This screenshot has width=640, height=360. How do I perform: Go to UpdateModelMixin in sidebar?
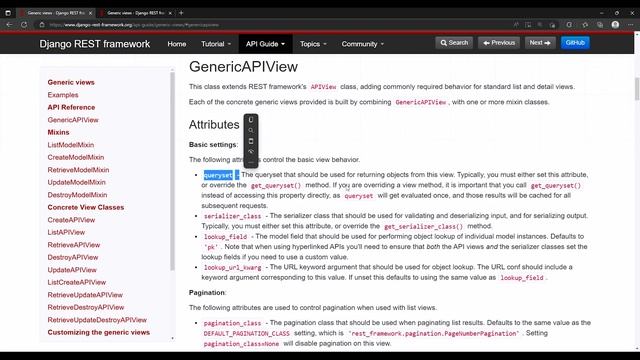[77, 182]
